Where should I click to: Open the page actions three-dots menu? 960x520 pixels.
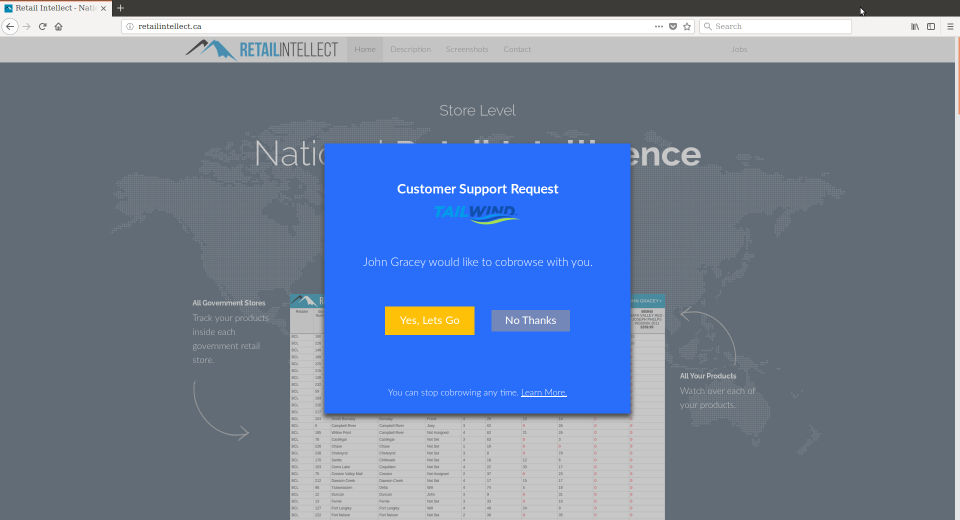tap(659, 26)
